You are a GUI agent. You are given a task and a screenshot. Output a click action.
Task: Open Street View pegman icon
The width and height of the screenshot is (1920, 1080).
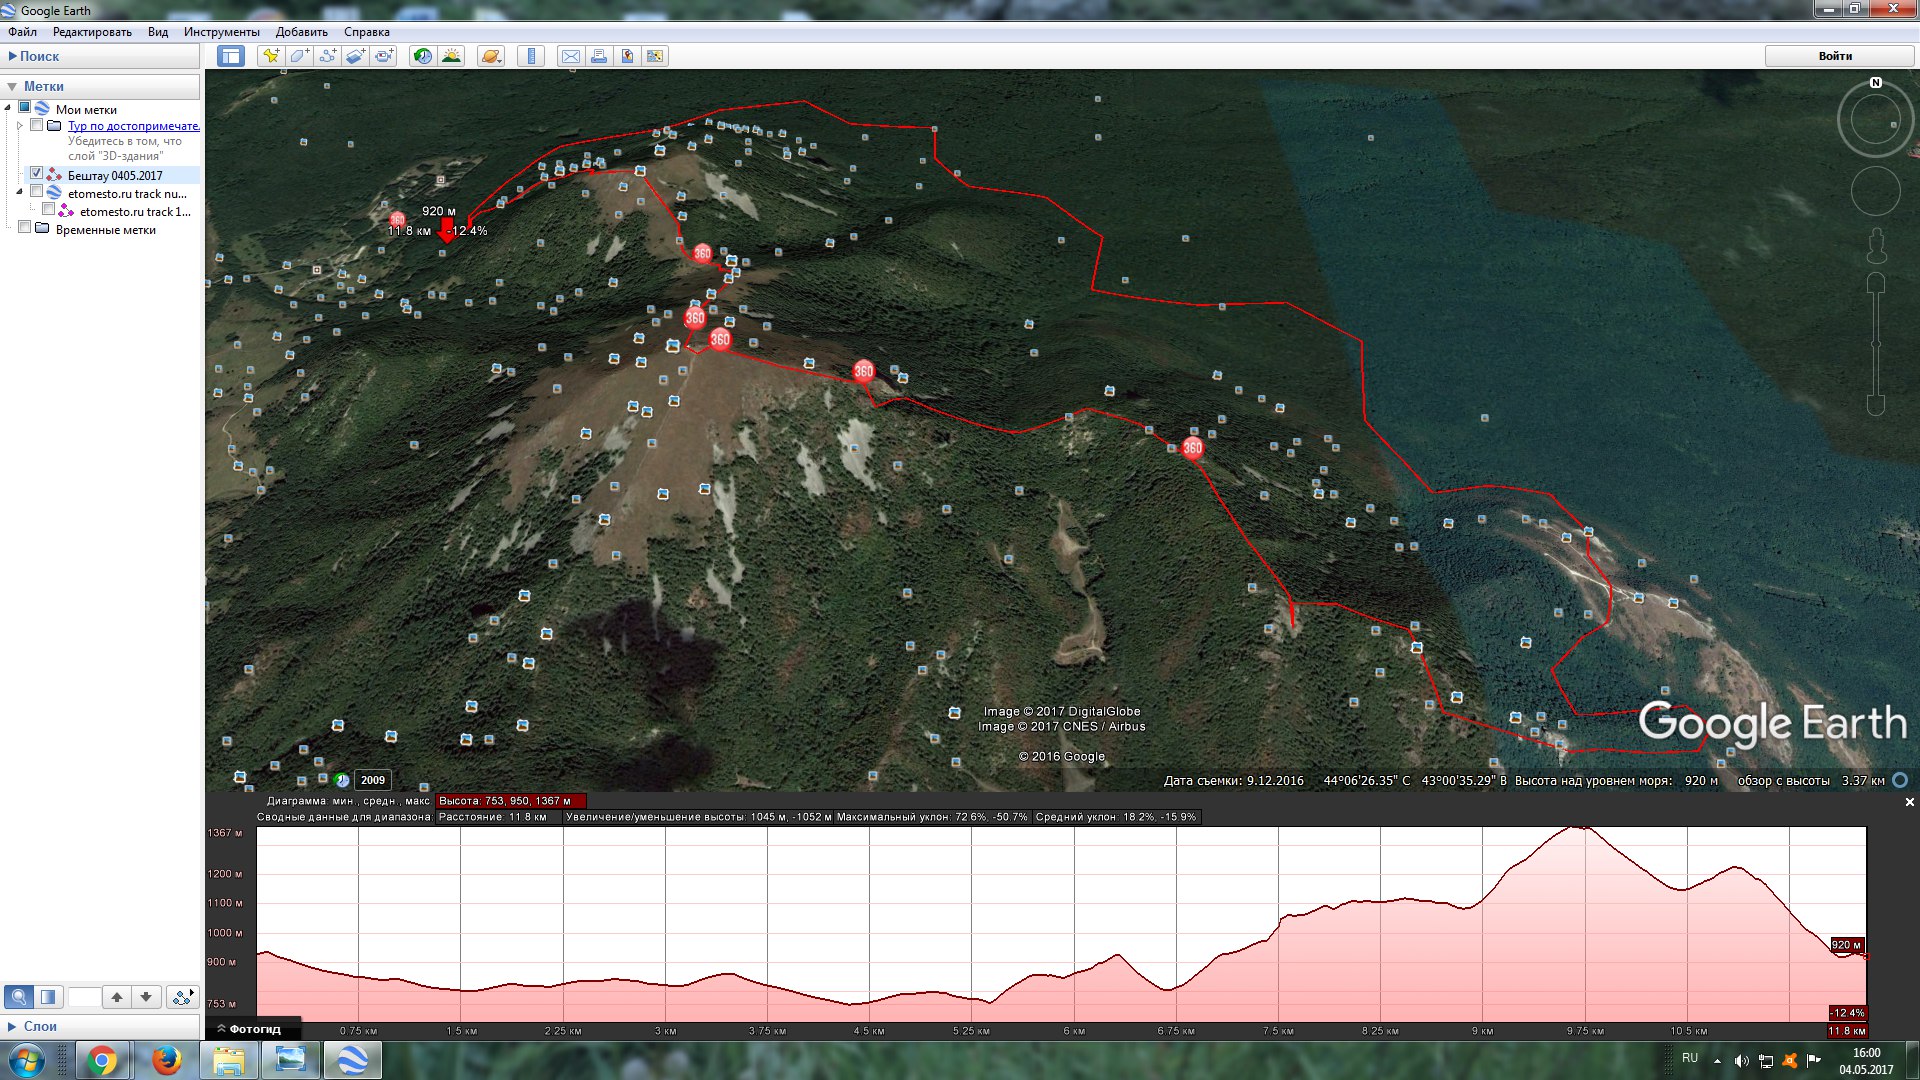[x=1876, y=246]
